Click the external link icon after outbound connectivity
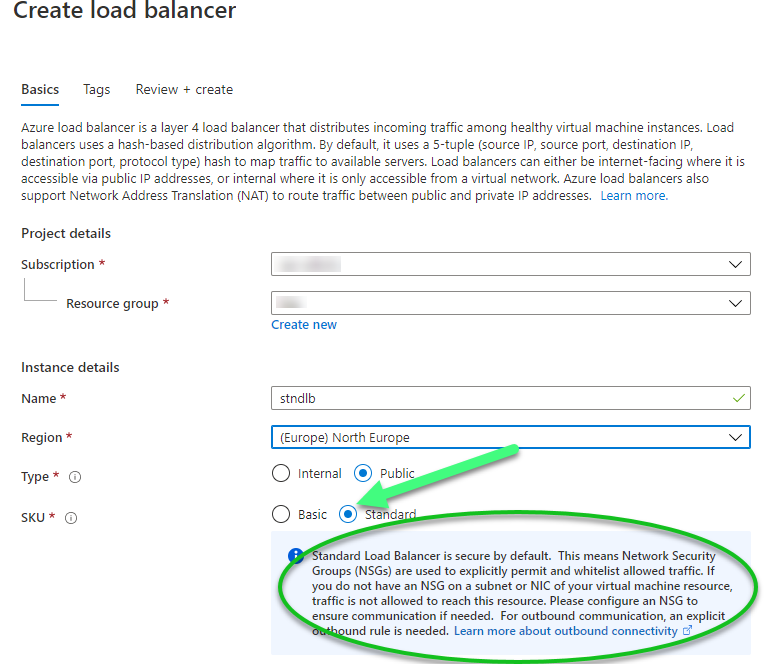The height and width of the screenshot is (664, 778). [x=687, y=631]
